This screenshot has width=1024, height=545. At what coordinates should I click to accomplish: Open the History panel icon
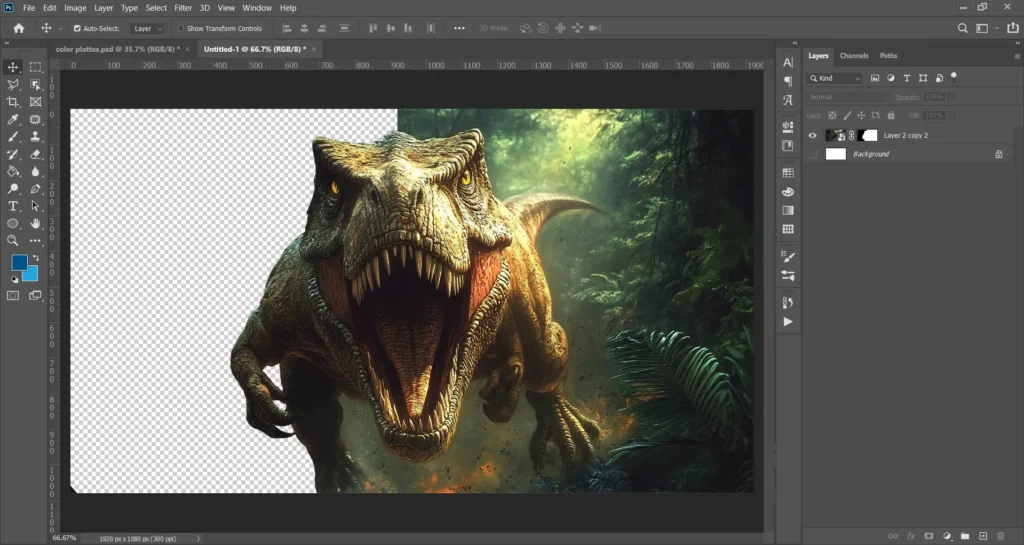coord(788,303)
